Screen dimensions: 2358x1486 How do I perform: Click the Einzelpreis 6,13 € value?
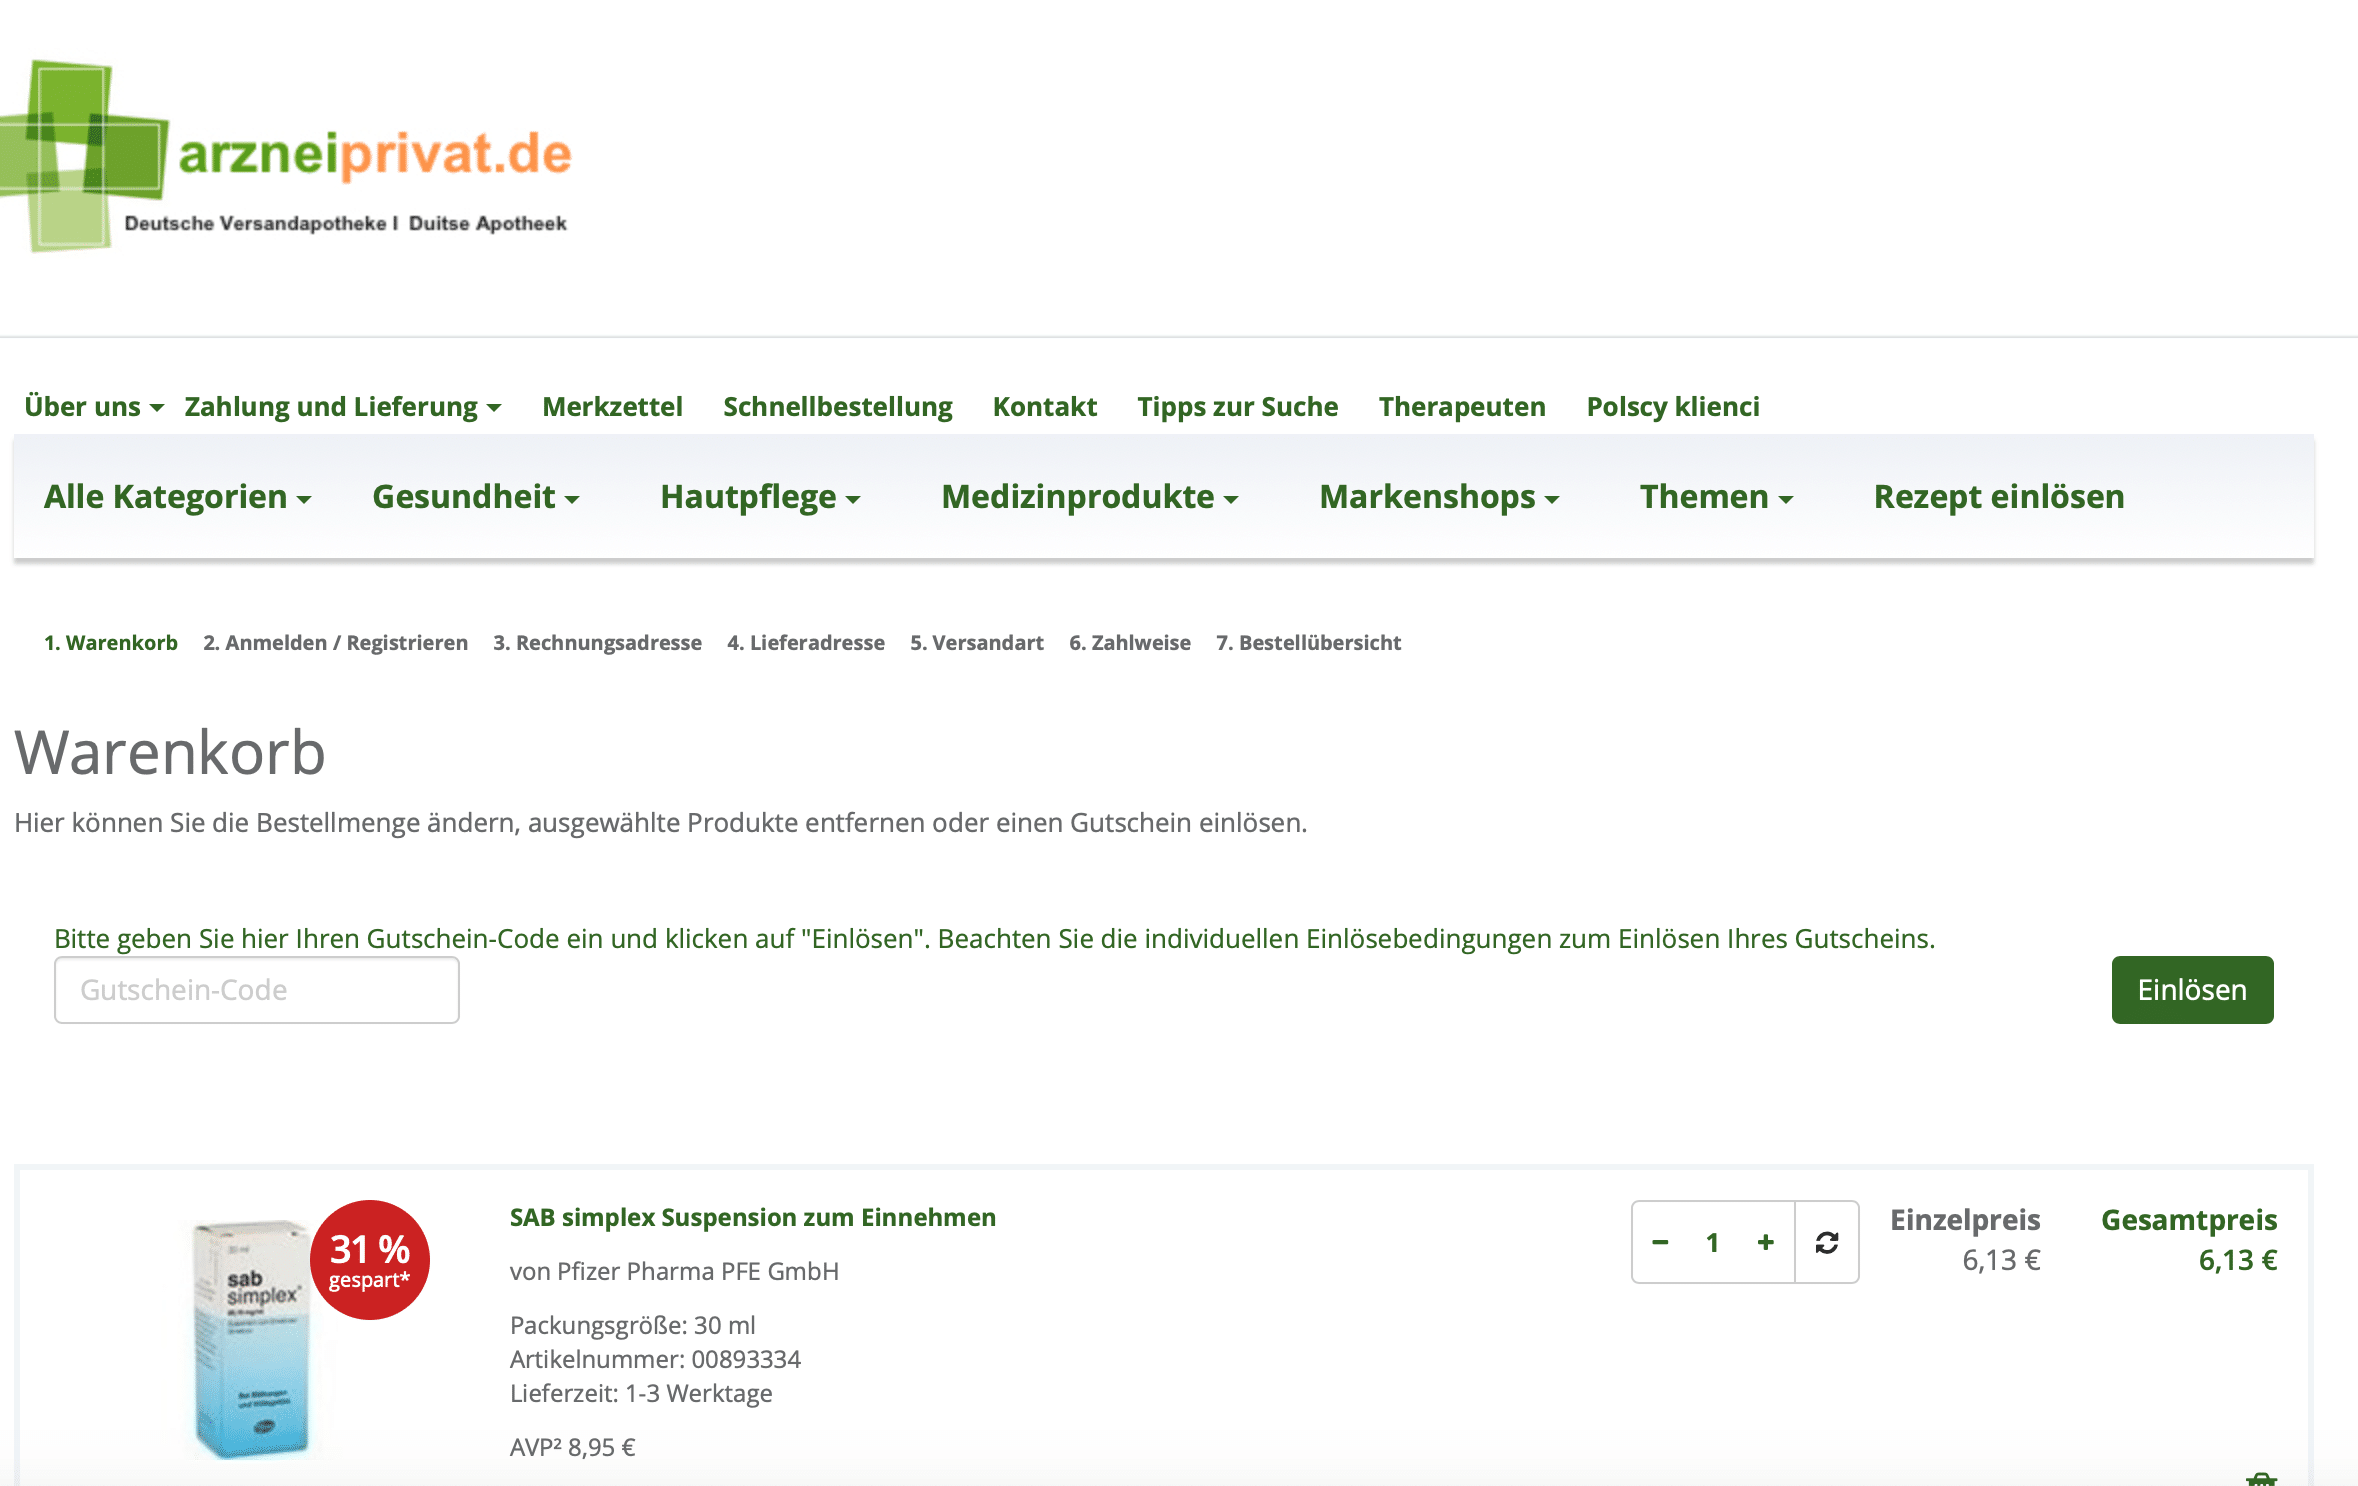click(2001, 1260)
